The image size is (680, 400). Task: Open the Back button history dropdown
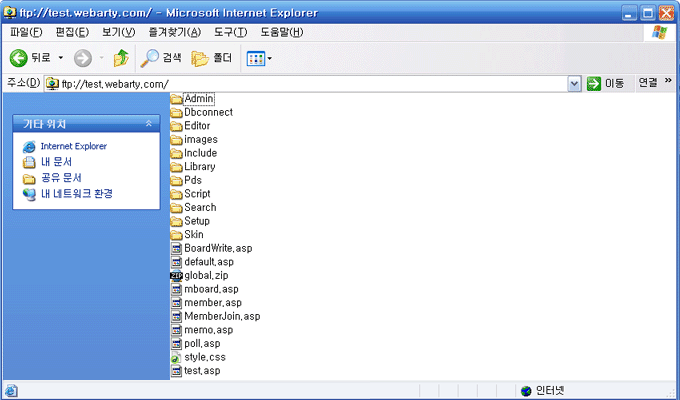click(60, 59)
